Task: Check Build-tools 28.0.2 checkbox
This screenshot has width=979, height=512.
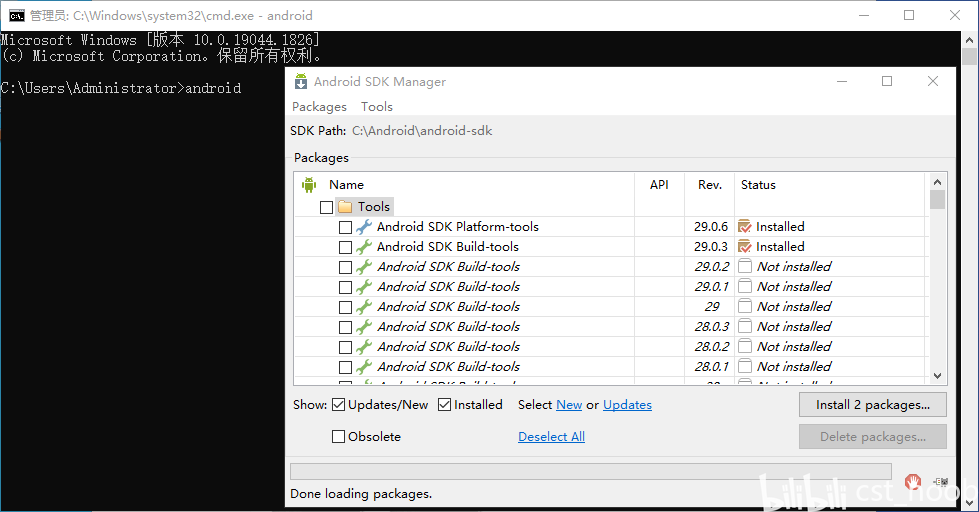Action: (345, 347)
